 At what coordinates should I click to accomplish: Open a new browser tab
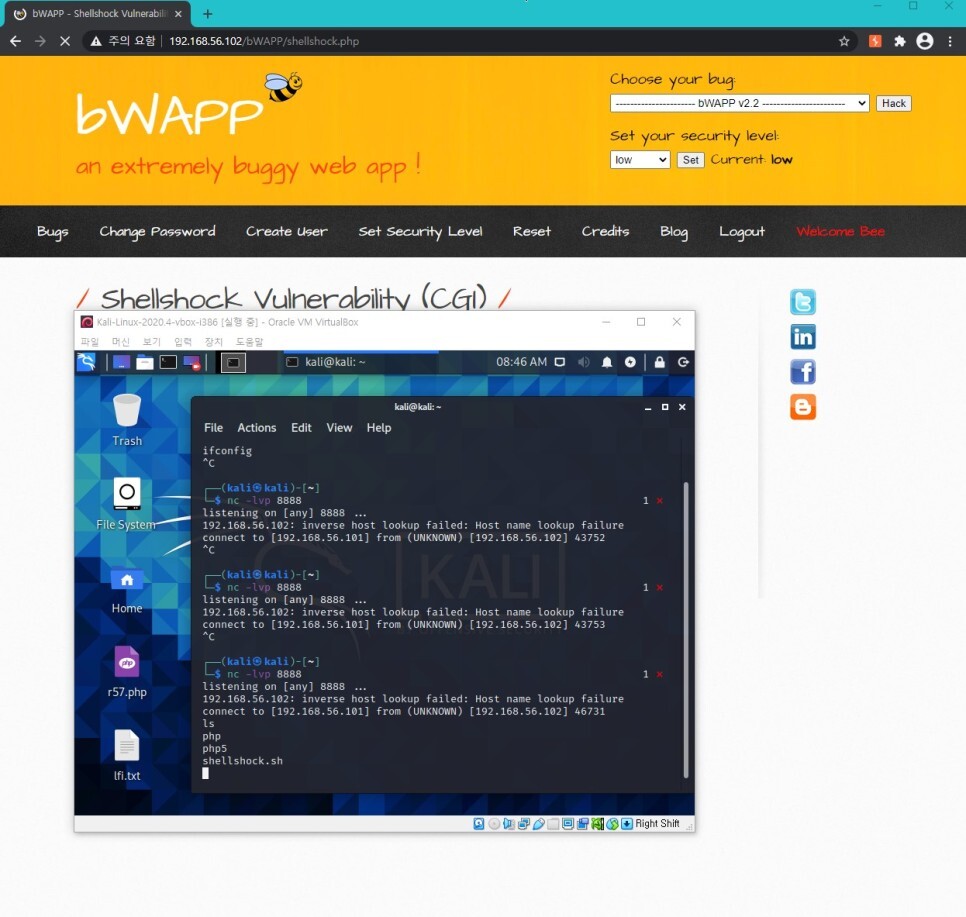208,14
